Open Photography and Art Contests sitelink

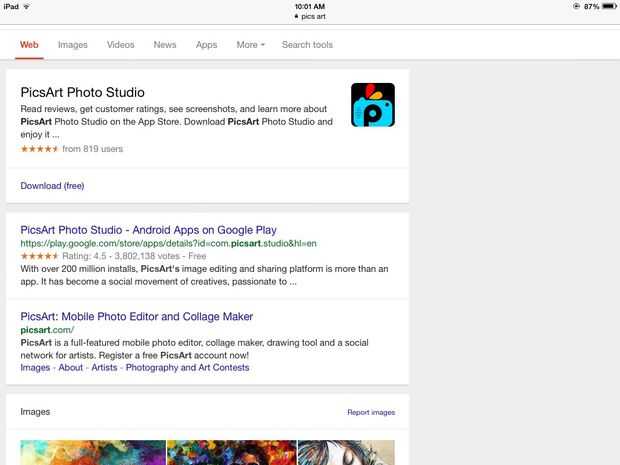click(187, 368)
